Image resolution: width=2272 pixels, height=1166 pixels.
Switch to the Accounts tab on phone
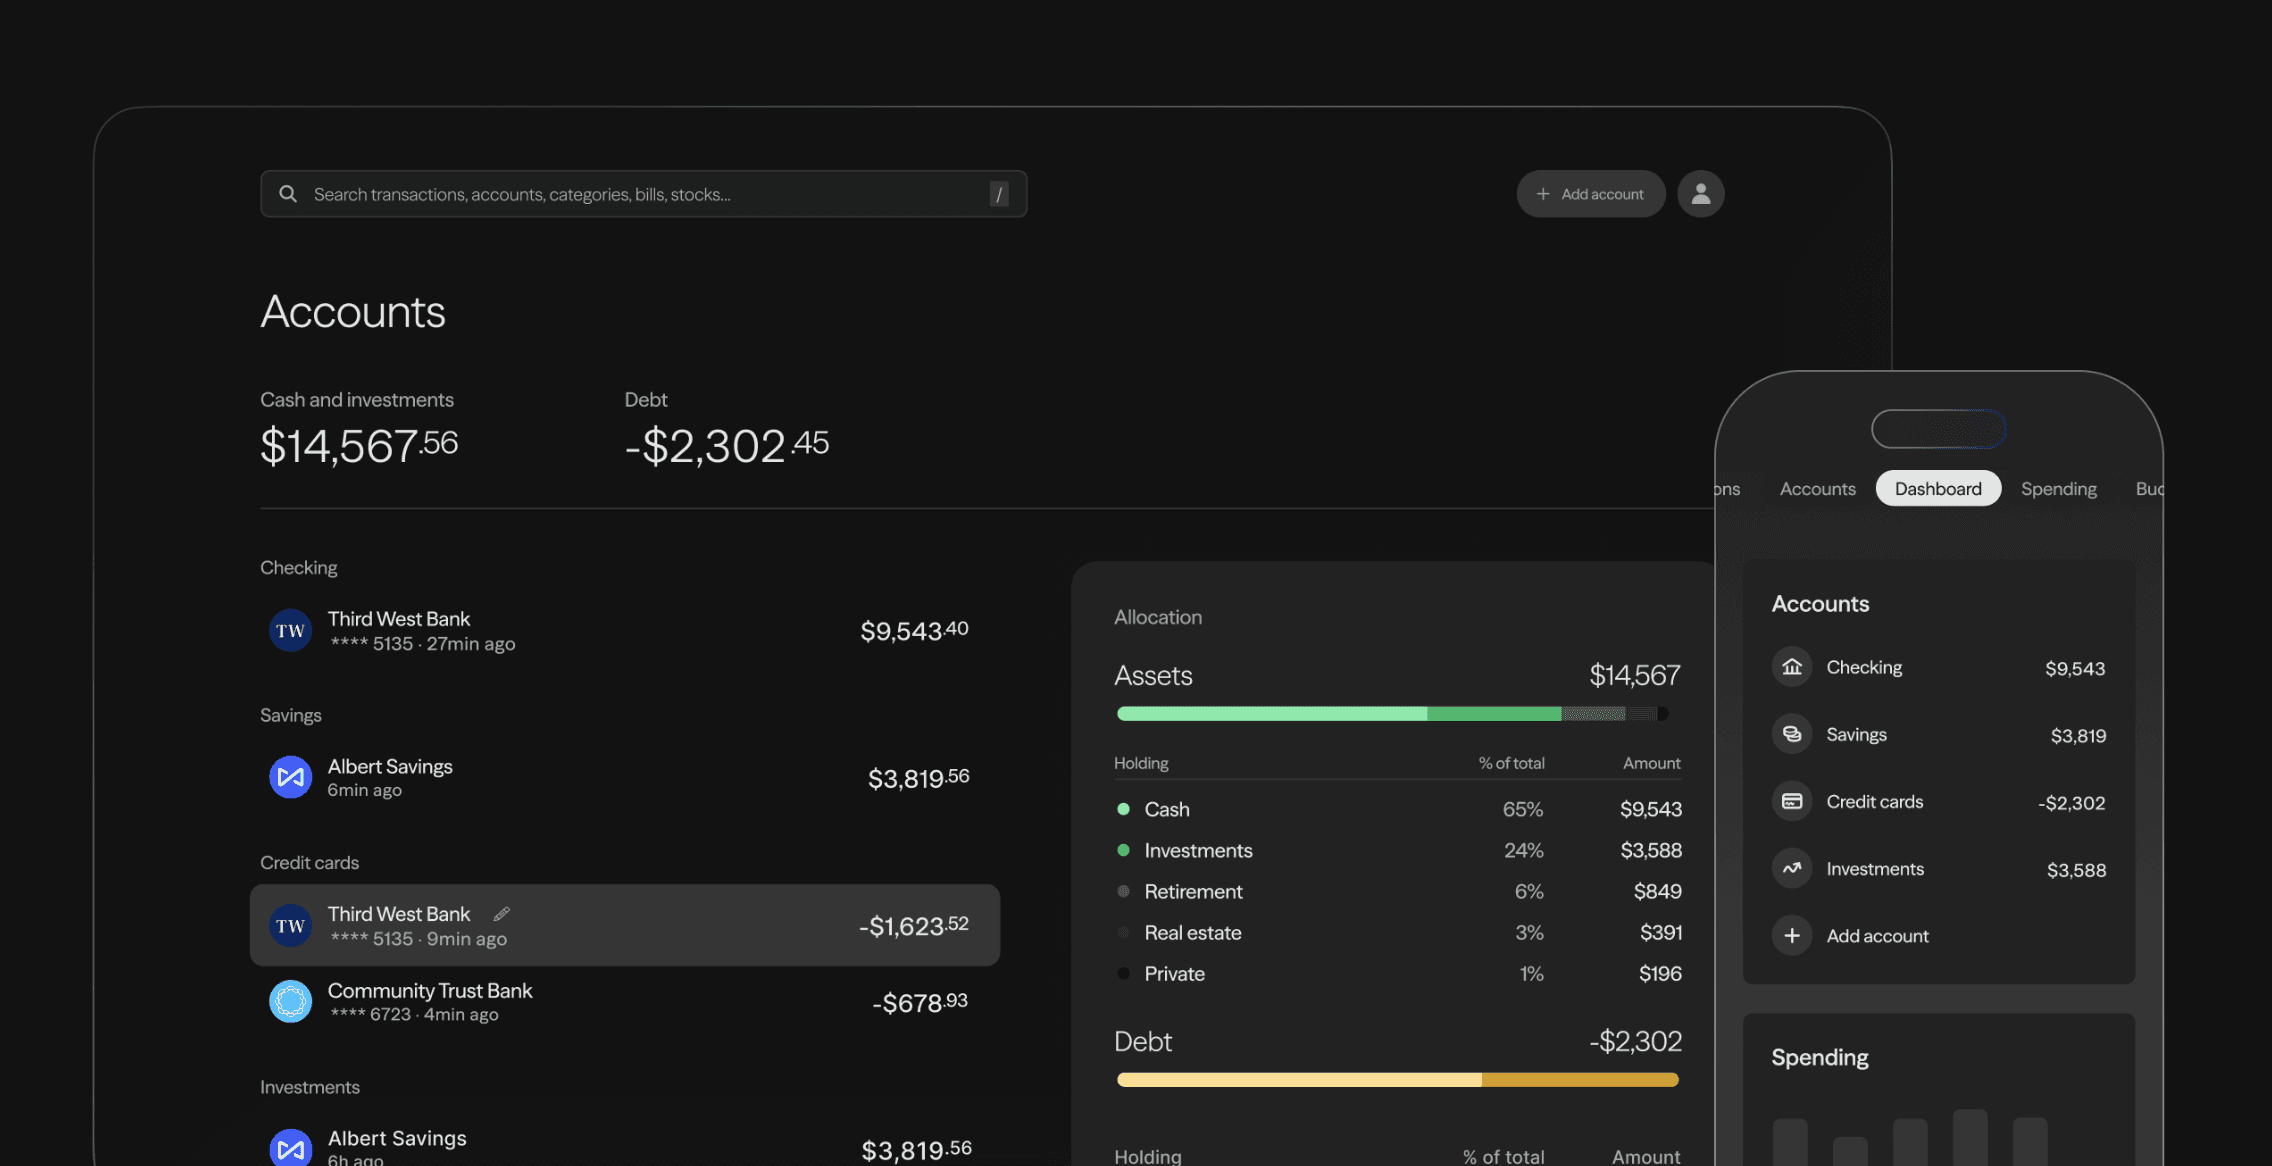tap(1817, 489)
